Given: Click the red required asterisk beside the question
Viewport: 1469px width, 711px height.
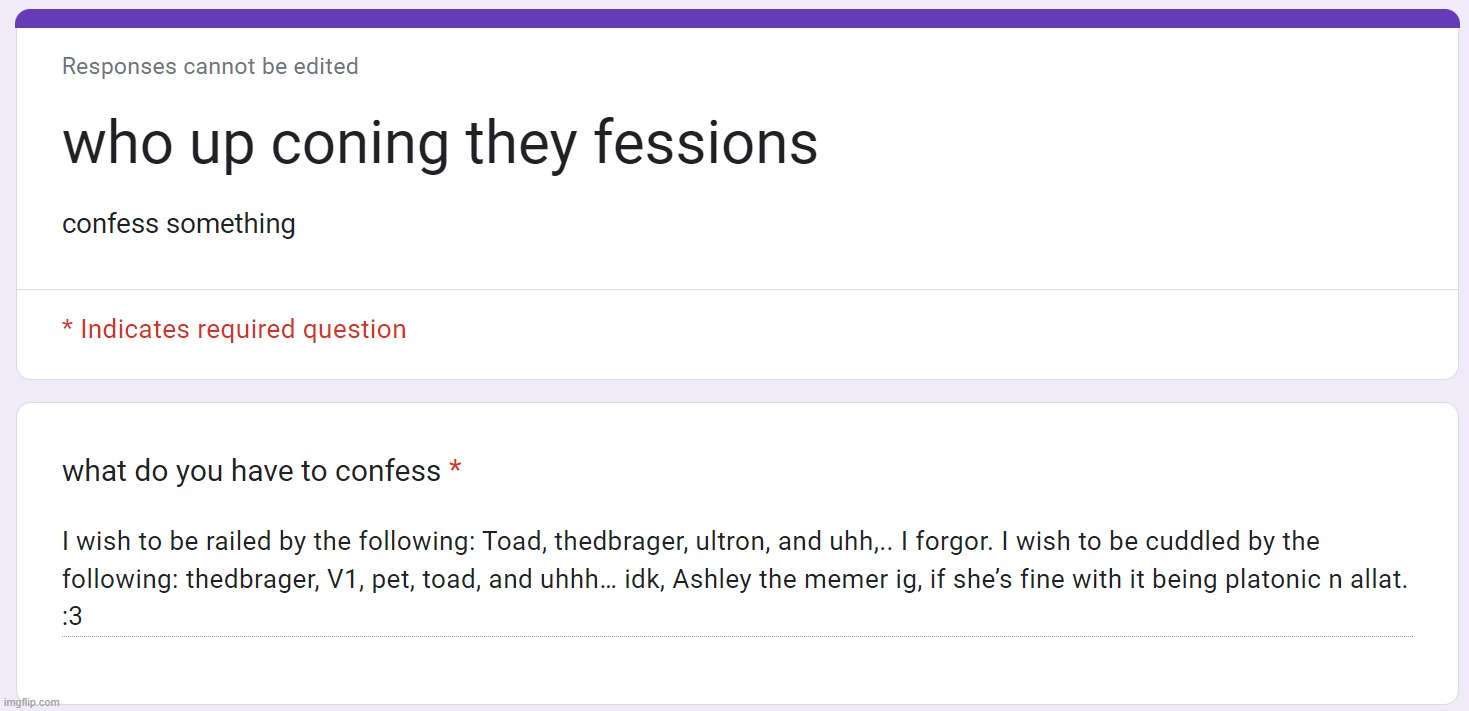Looking at the screenshot, I should (x=455, y=468).
